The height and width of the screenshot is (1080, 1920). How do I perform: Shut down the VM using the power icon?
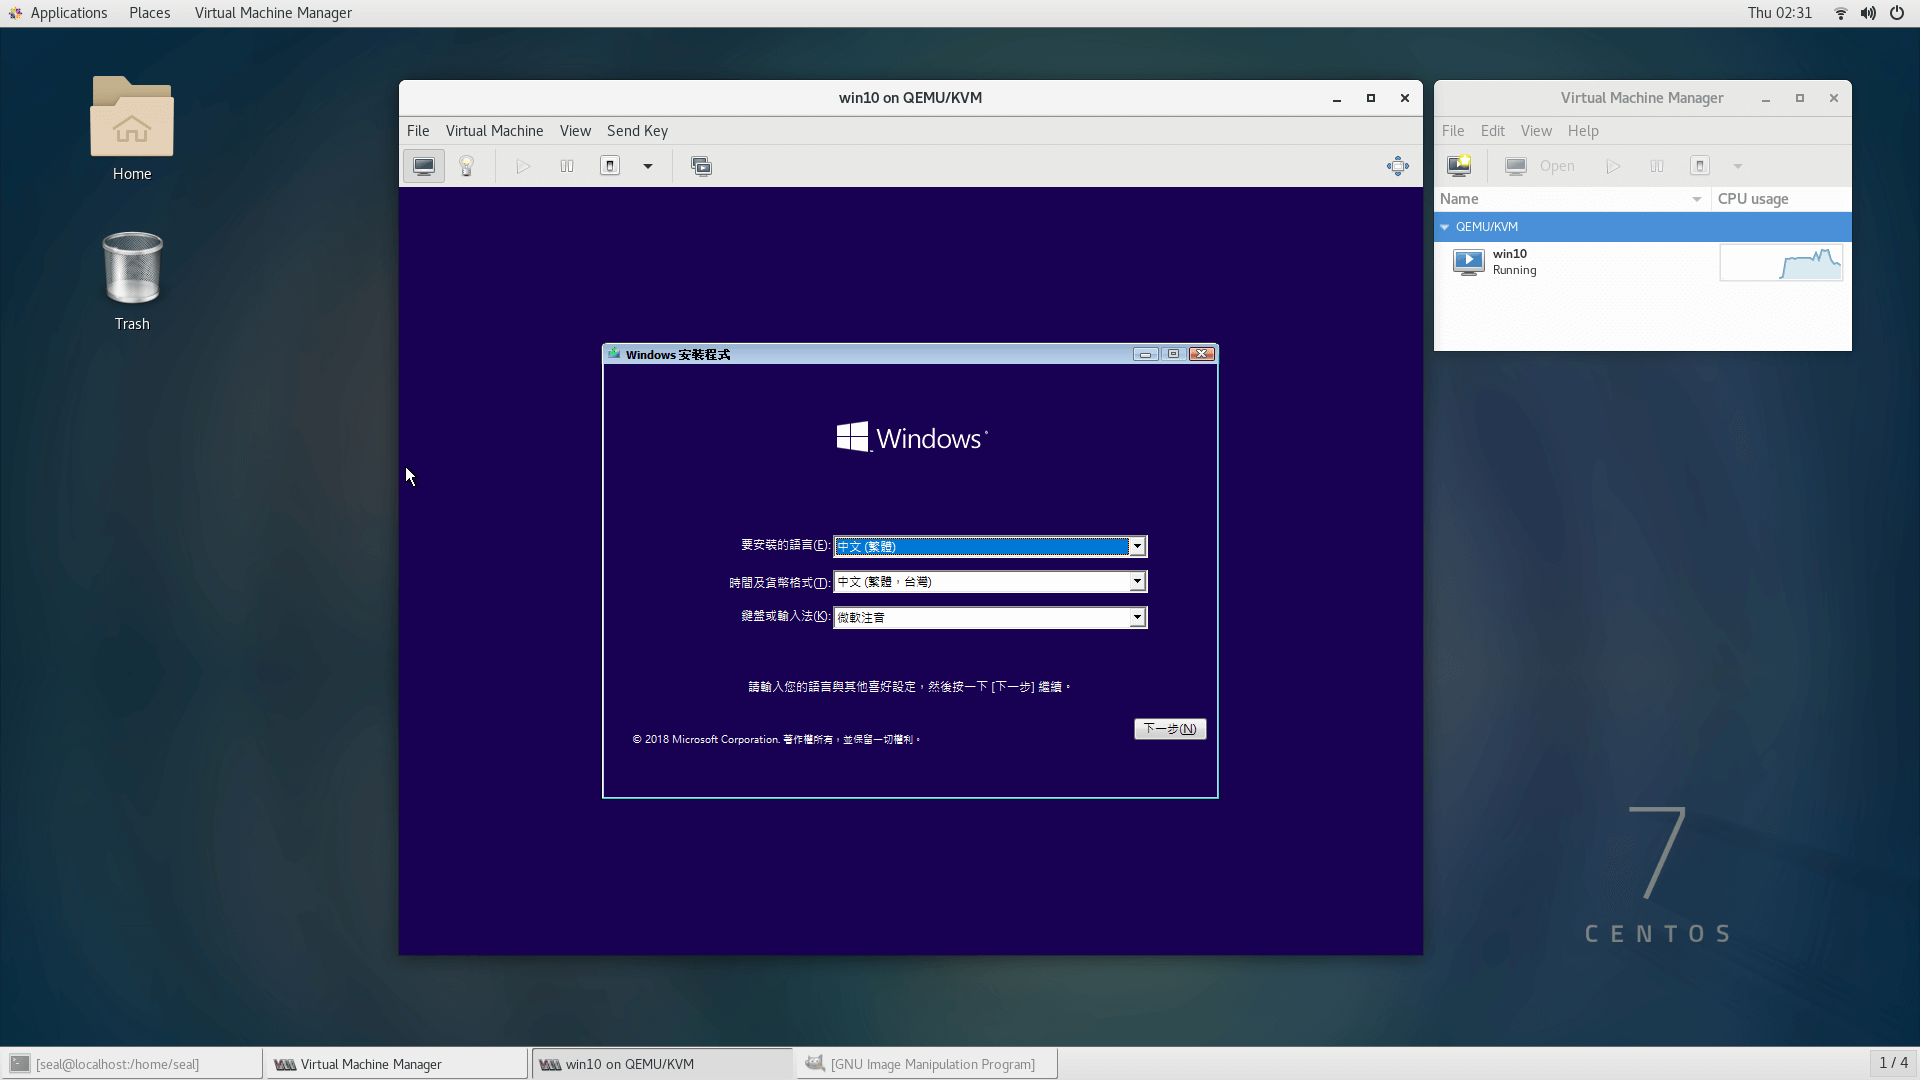pos(1699,166)
